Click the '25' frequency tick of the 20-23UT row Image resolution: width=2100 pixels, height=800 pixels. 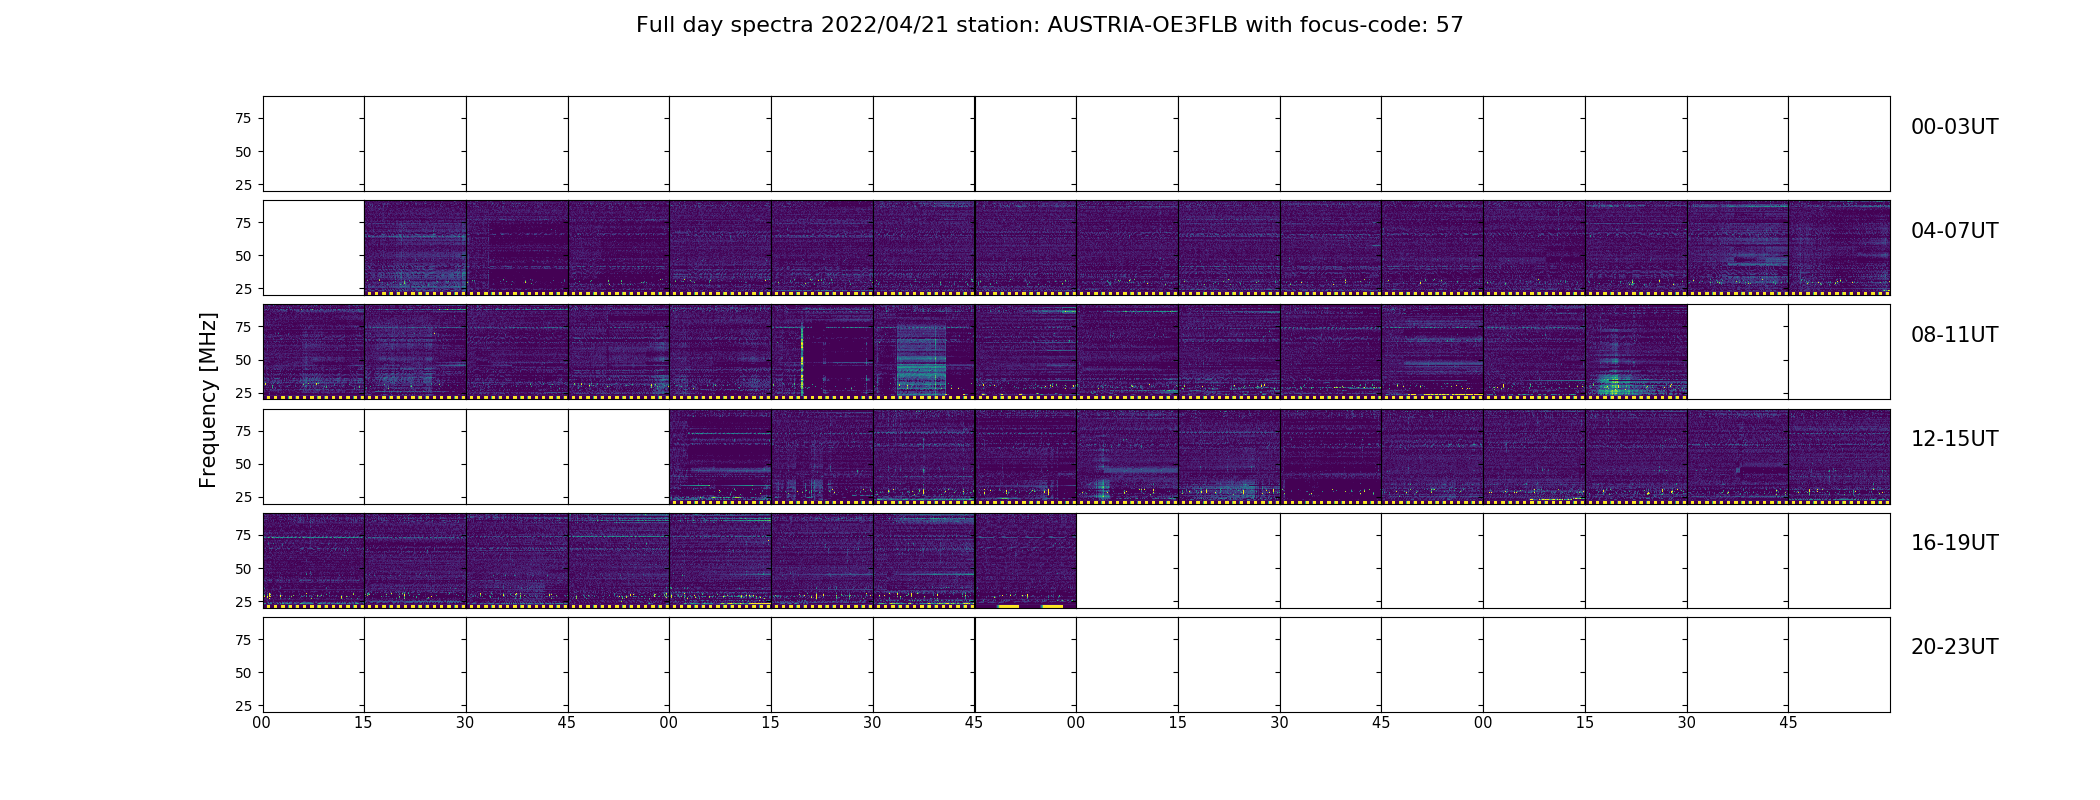[243, 706]
